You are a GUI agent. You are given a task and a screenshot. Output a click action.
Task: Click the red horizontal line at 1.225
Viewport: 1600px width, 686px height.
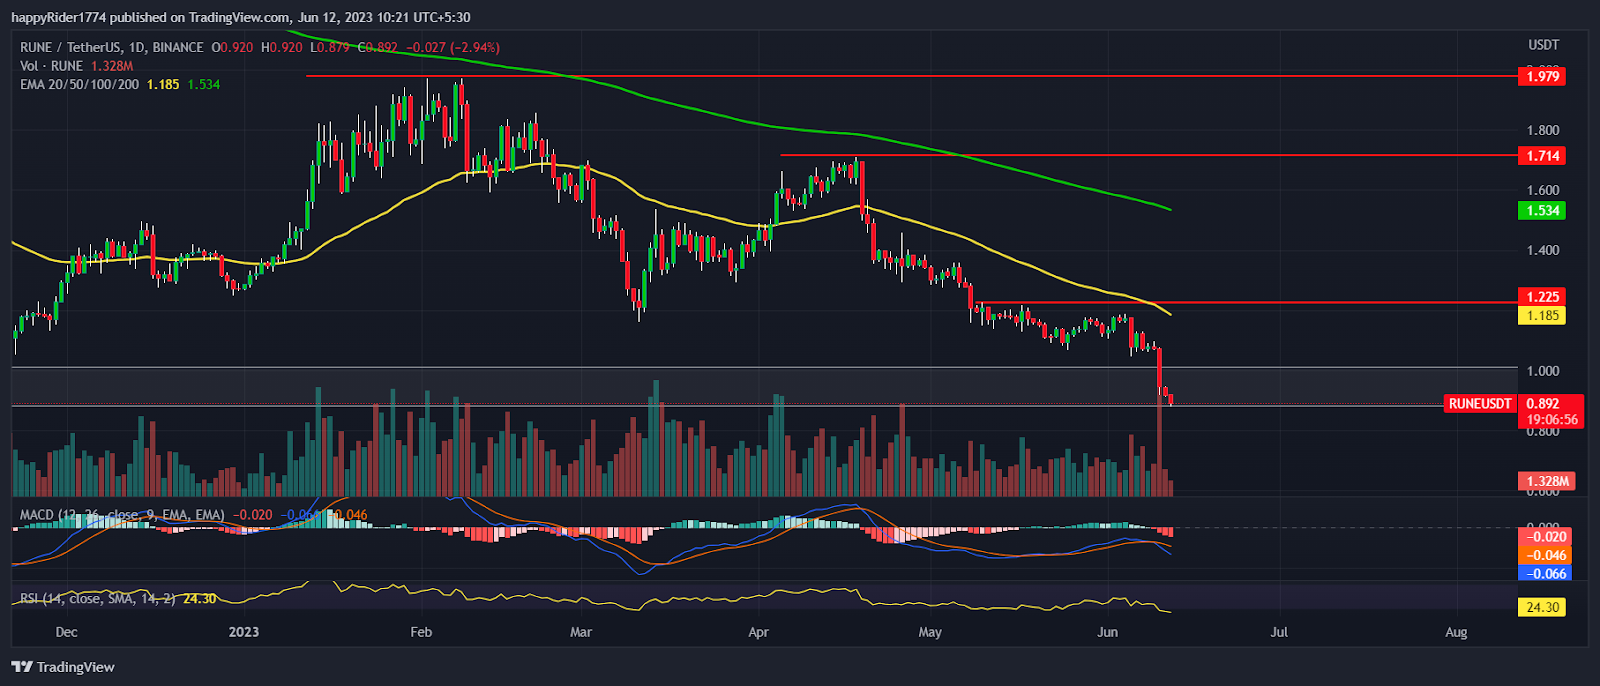(x=1248, y=302)
